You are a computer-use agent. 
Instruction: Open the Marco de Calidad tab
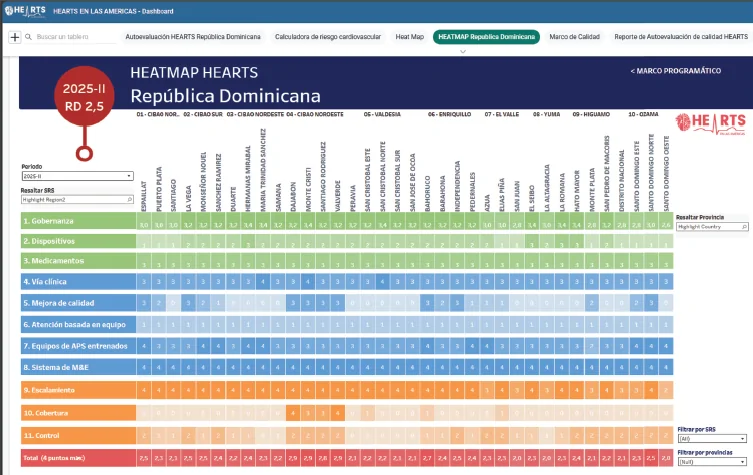[x=574, y=37]
